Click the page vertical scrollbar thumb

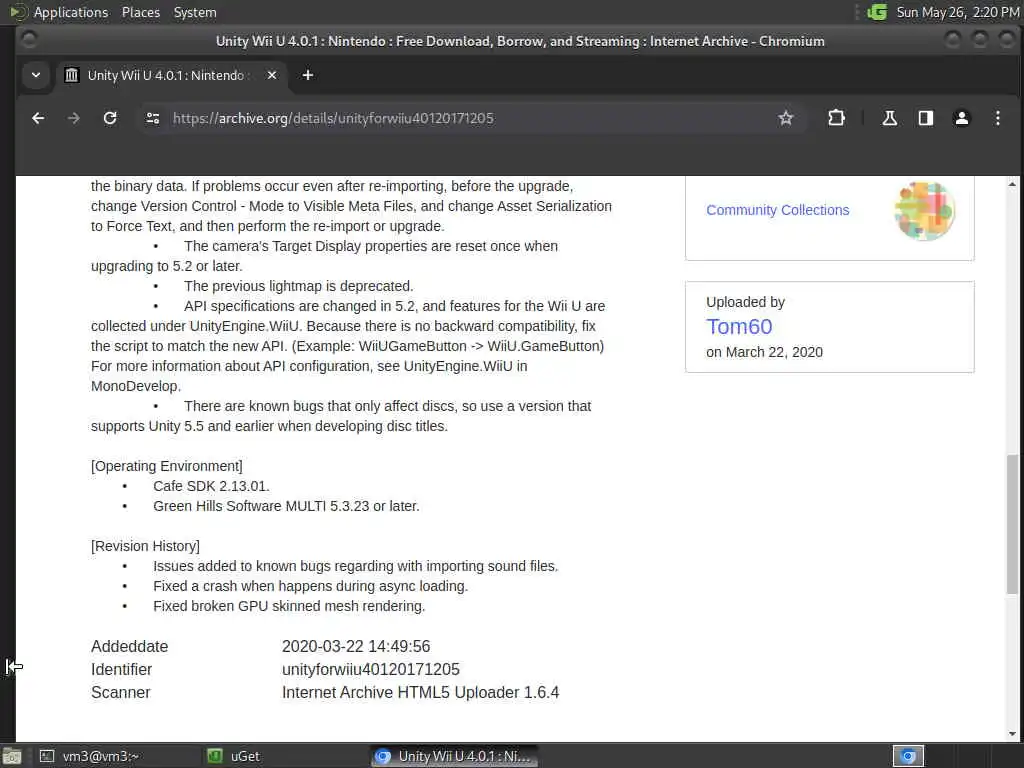[x=1012, y=524]
